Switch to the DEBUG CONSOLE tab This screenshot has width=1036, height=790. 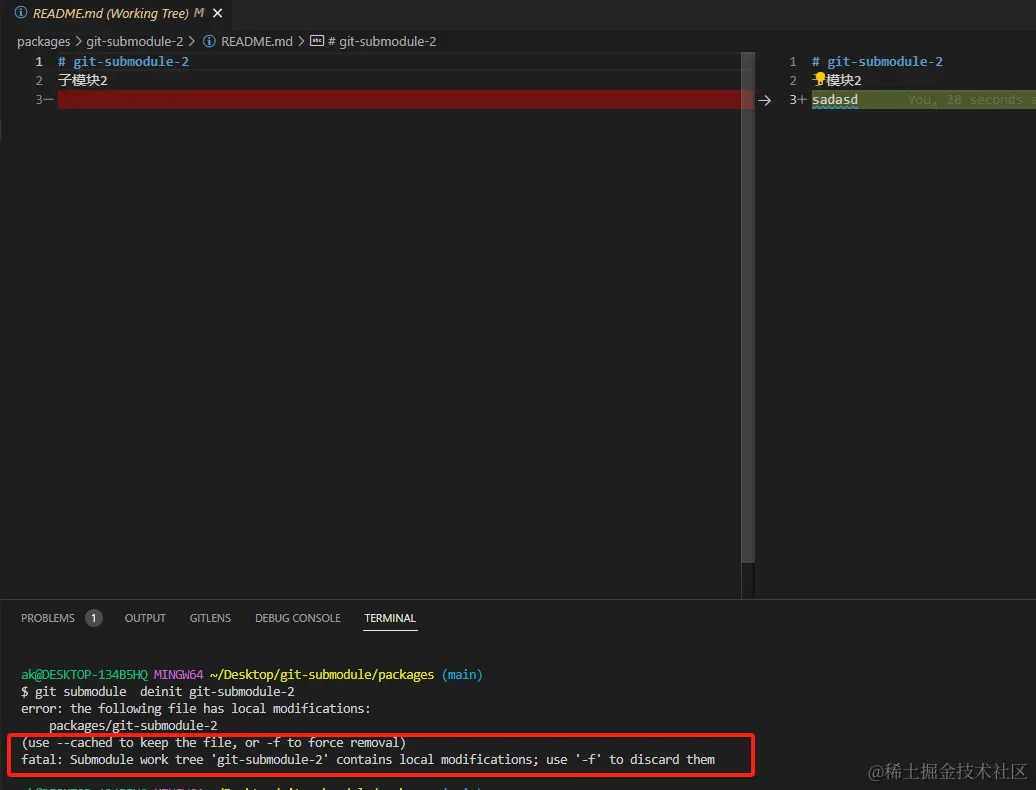click(298, 618)
